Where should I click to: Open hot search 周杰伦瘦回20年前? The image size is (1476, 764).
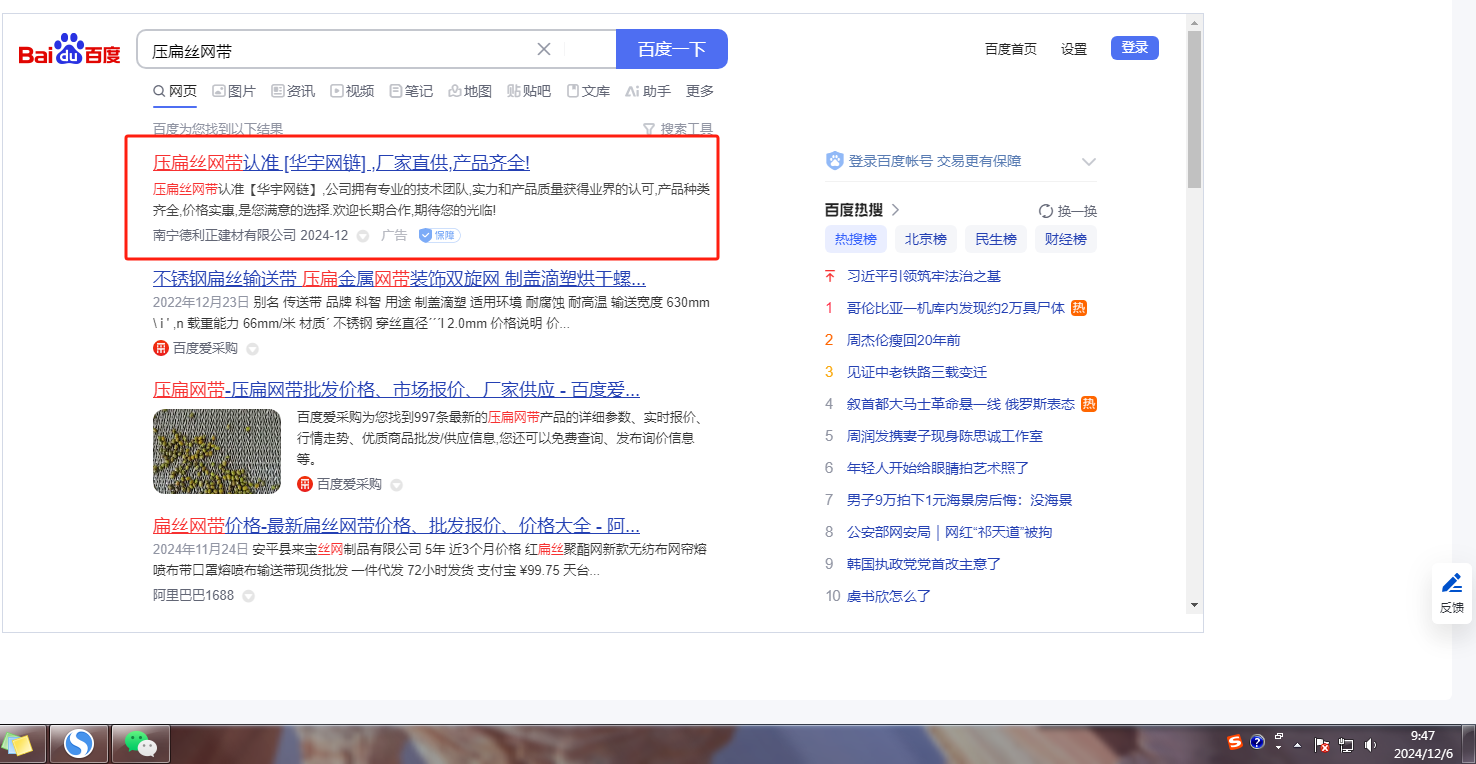click(x=904, y=340)
